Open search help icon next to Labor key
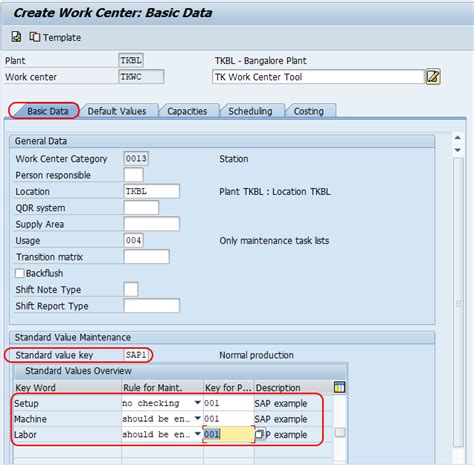This screenshot has width=474, height=467. click(x=259, y=434)
